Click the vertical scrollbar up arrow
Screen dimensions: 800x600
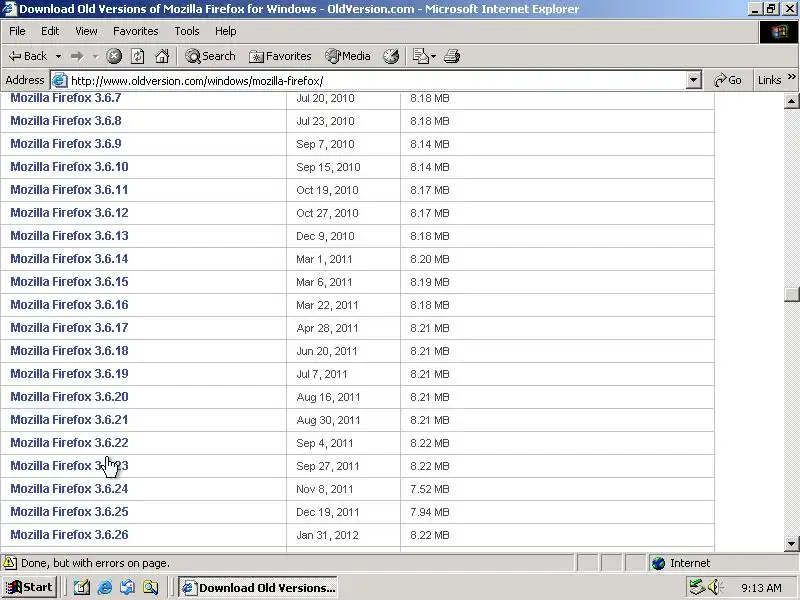(x=791, y=101)
